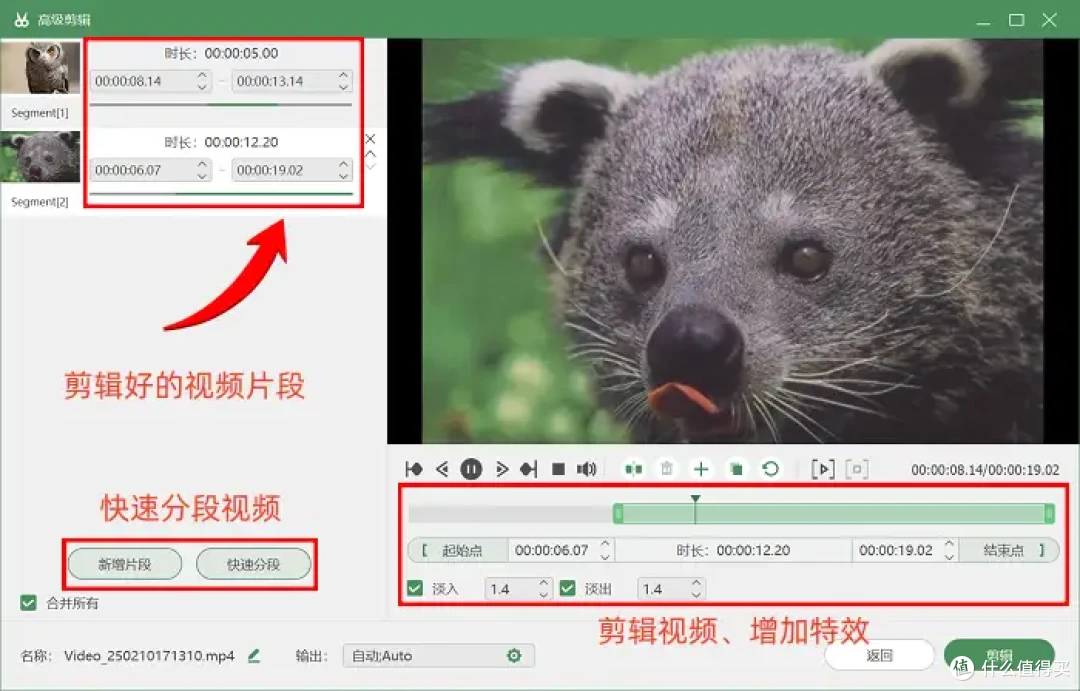Maximize the 高级剪辑 window
Viewport: 1080px width, 691px height.
click(1016, 20)
